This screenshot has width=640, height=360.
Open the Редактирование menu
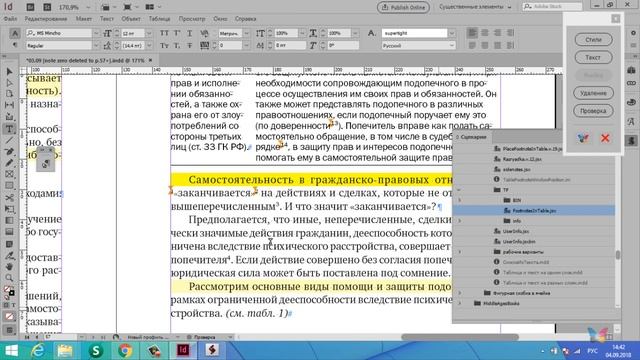tap(46, 19)
